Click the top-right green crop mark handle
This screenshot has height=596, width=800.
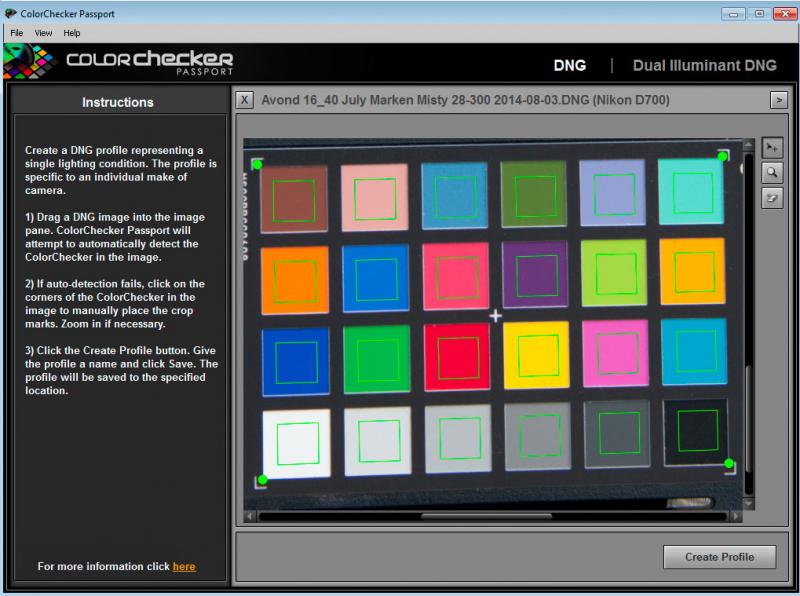point(722,156)
